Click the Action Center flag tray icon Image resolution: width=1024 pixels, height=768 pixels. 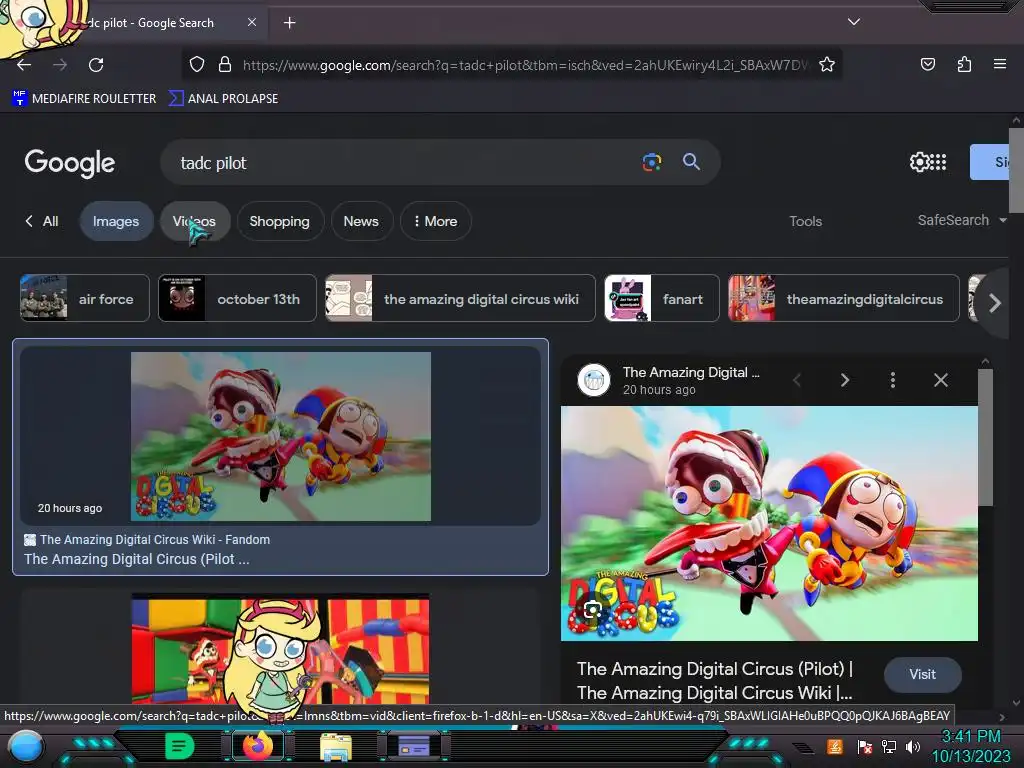tap(864, 746)
